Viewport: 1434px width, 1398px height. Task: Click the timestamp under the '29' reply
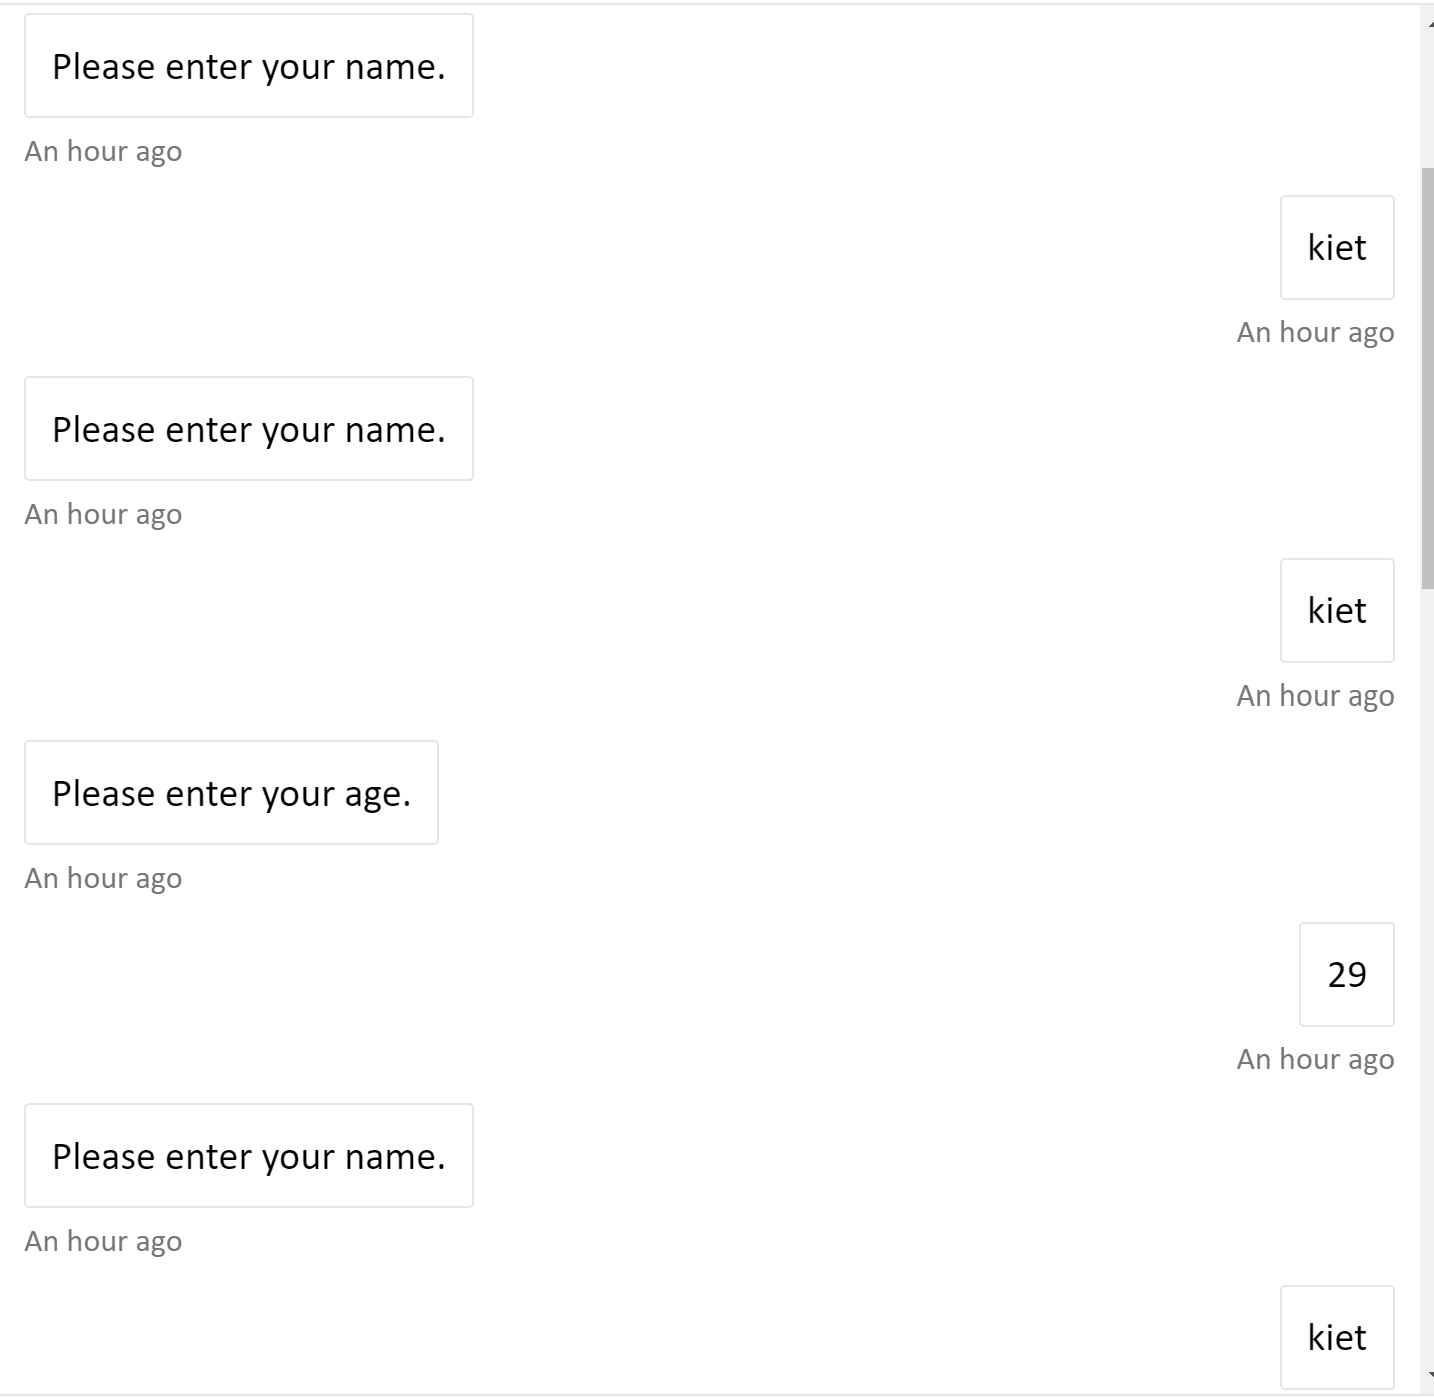point(1315,1058)
